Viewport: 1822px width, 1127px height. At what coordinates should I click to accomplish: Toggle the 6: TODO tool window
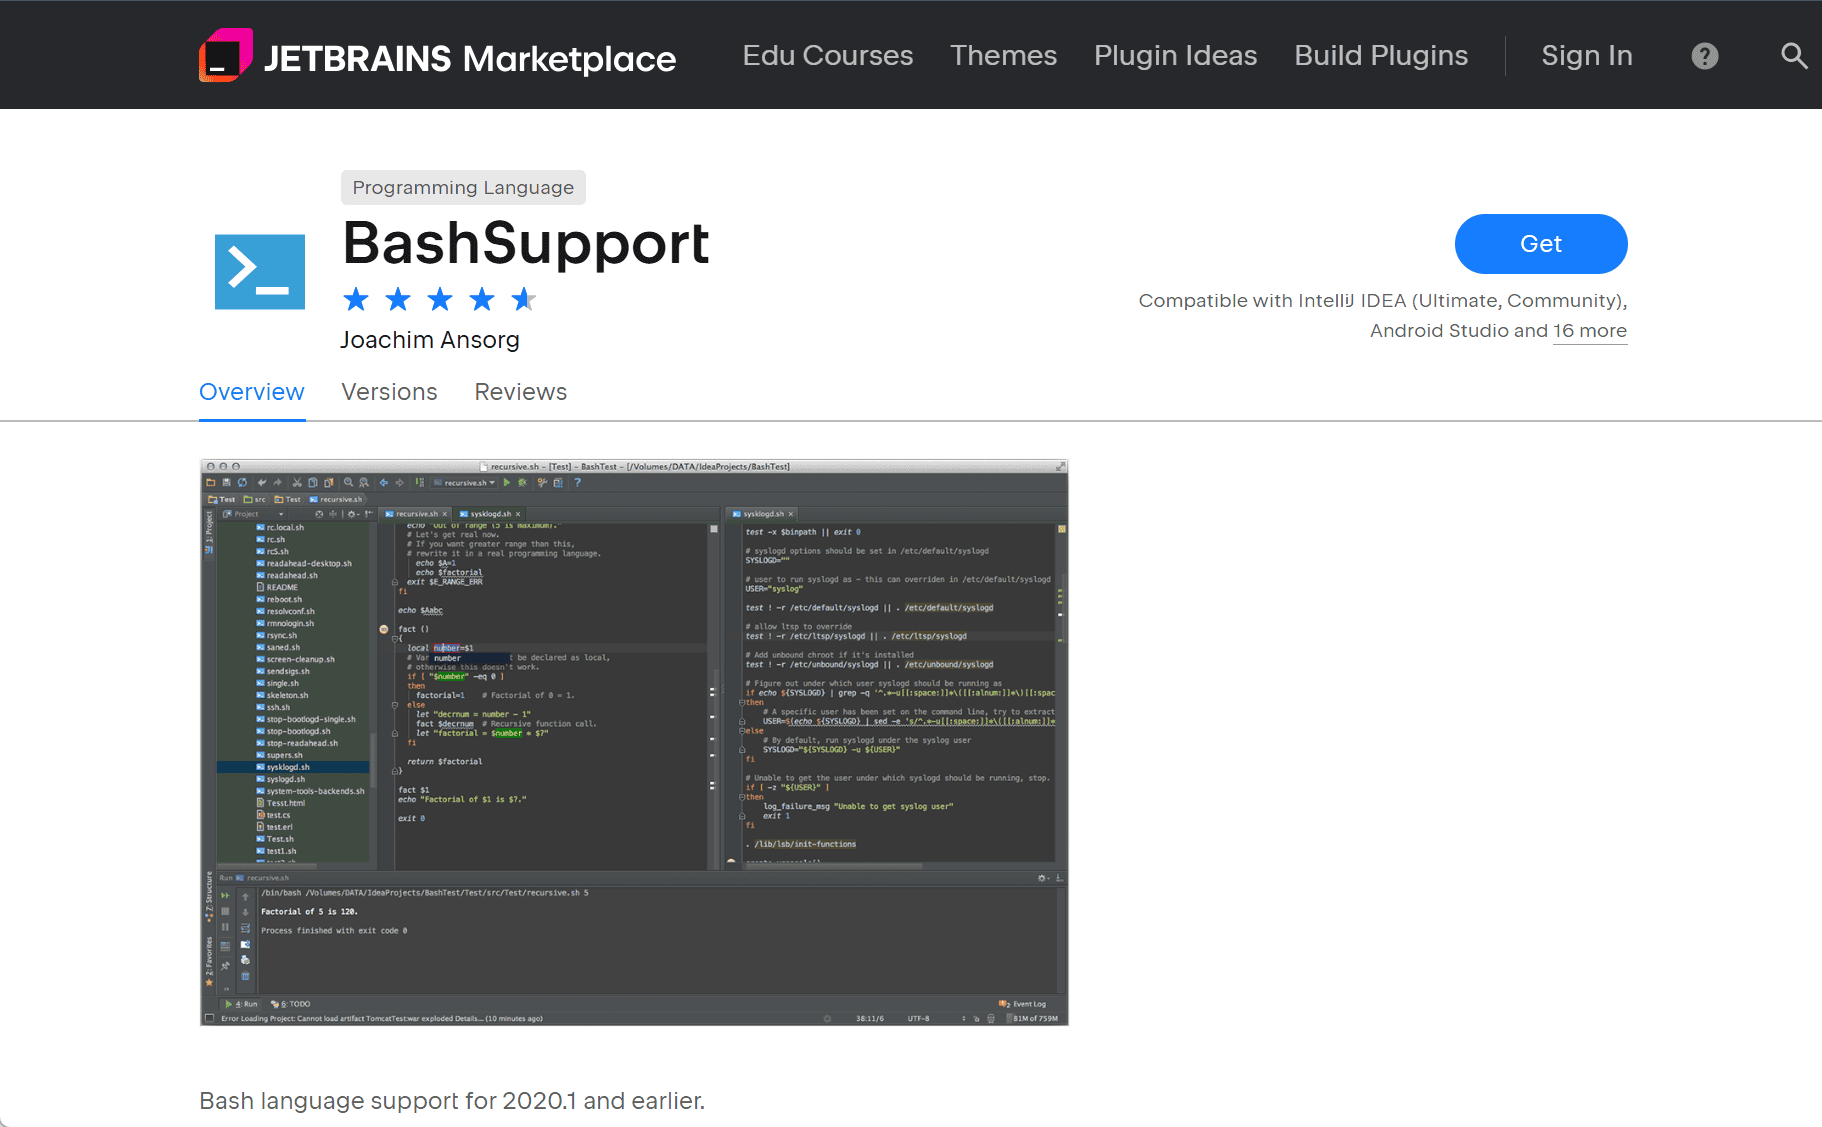tap(291, 1004)
